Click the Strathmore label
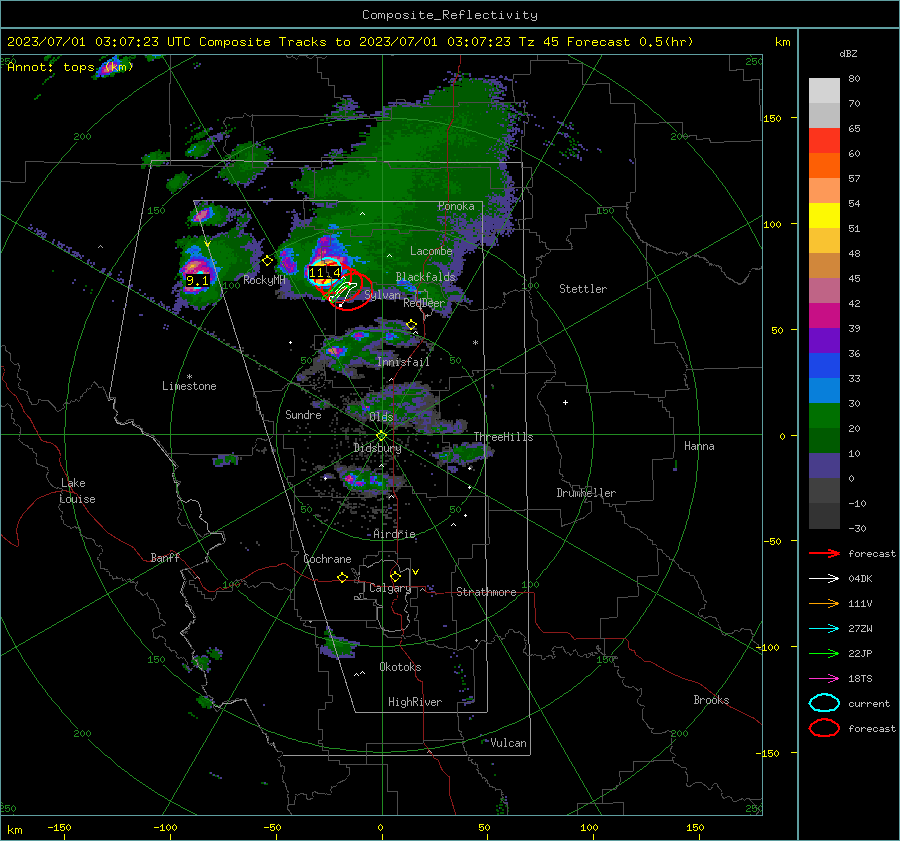900x841 pixels. (486, 592)
